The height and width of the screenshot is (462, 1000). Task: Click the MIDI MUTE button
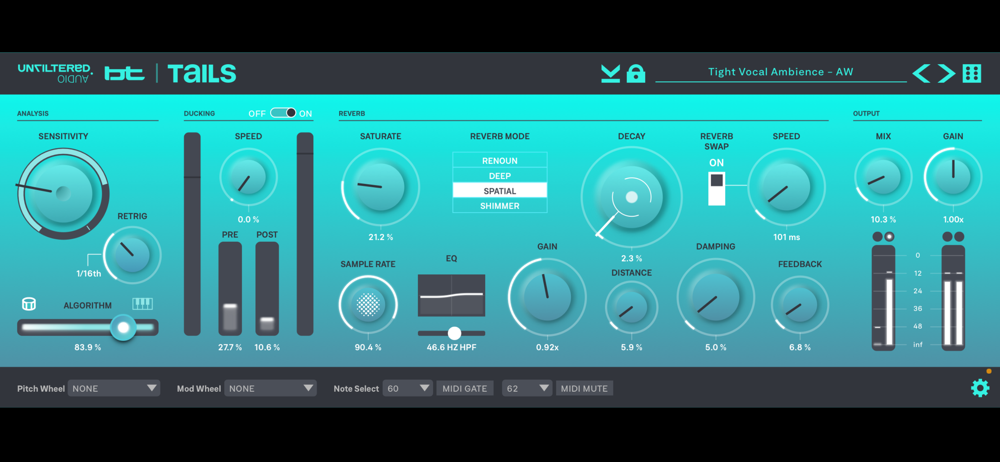tap(585, 388)
